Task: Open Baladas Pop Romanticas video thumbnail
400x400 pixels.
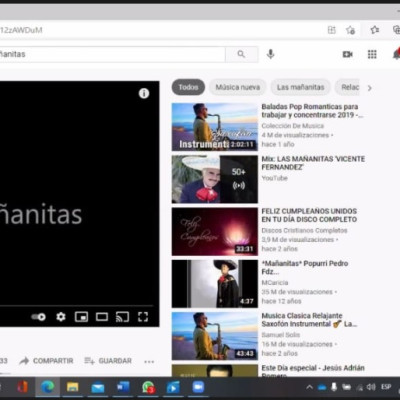Action: pos(215,127)
